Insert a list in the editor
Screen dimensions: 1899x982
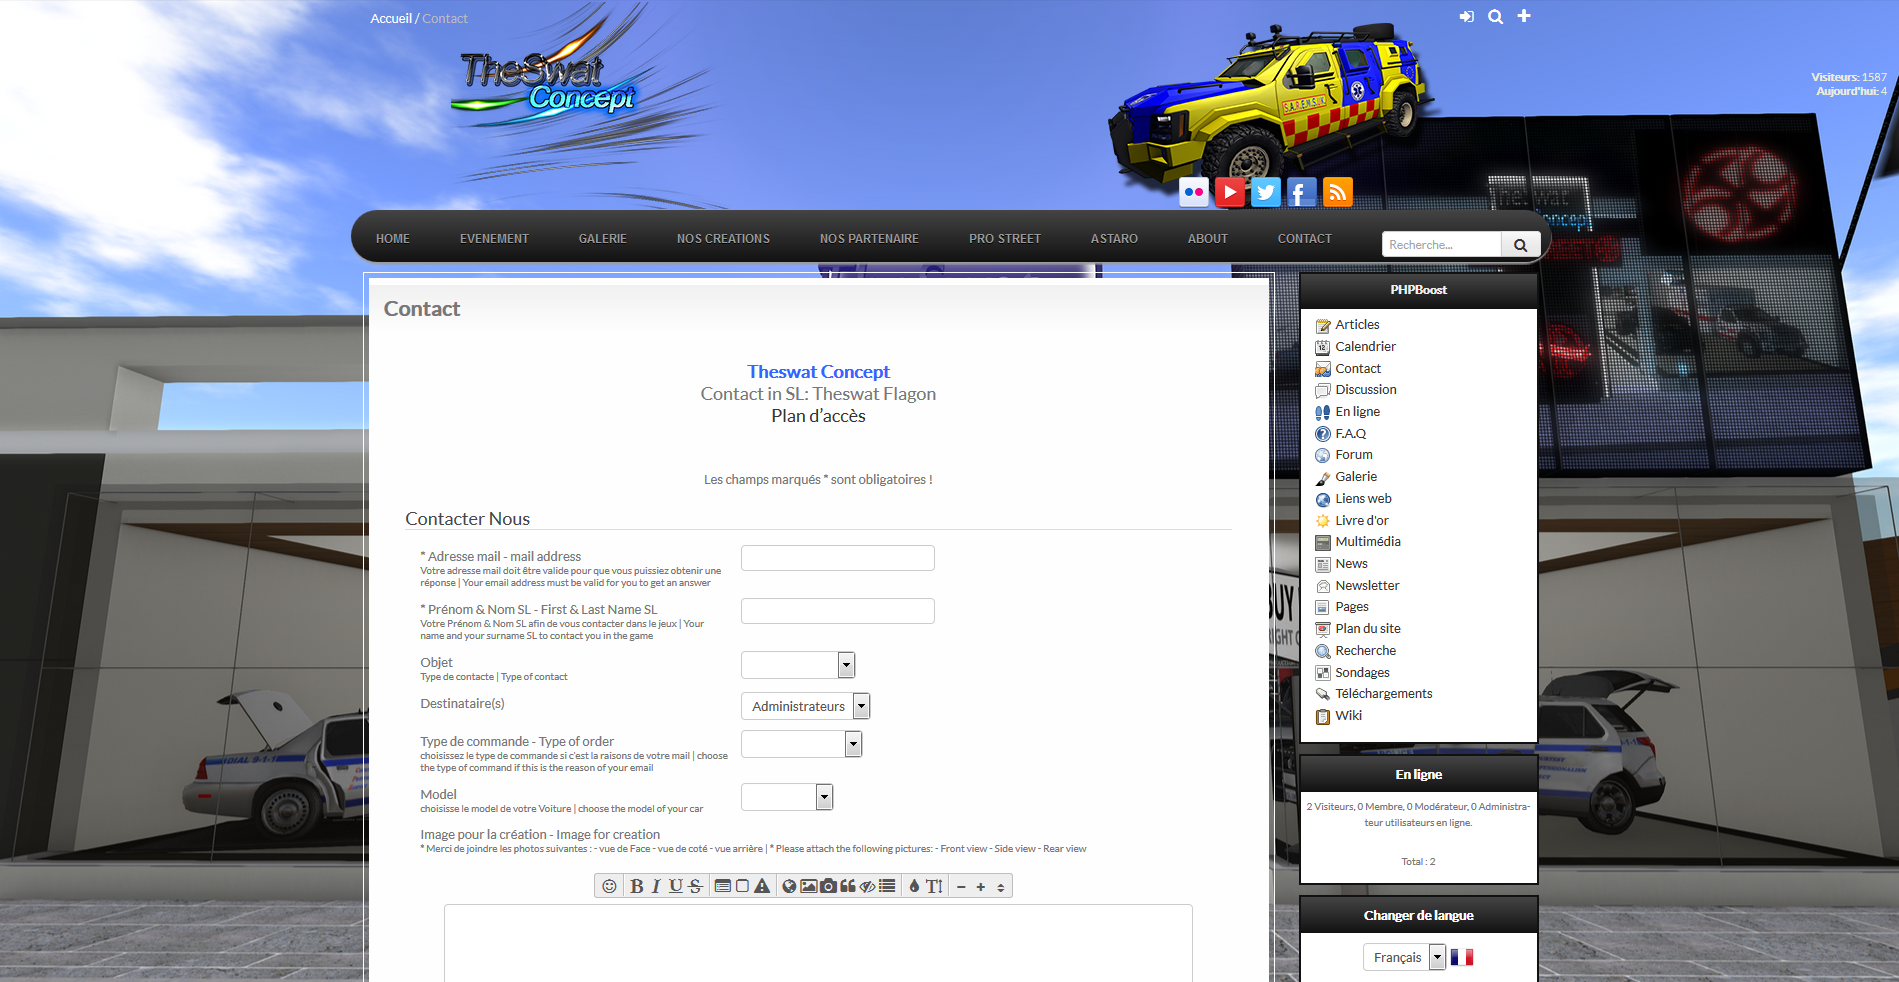887,886
